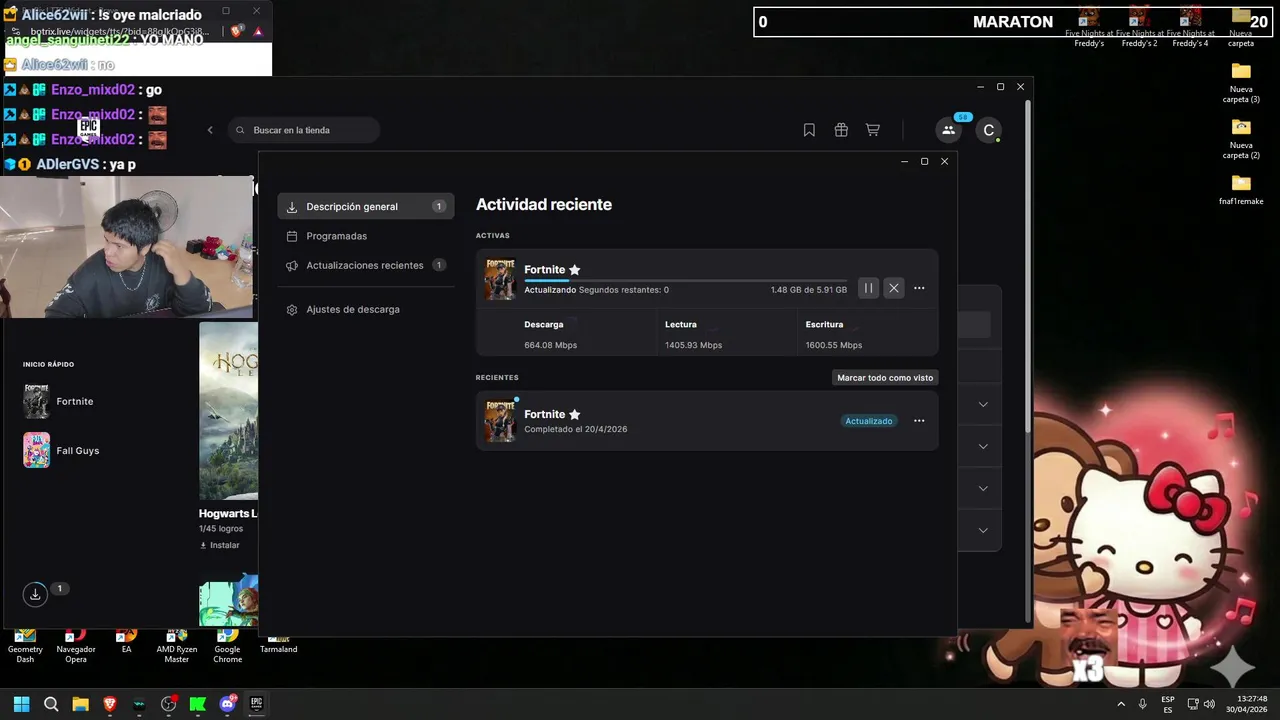Open the shopping cart icon
This screenshot has height=720, width=1280.
[873, 130]
